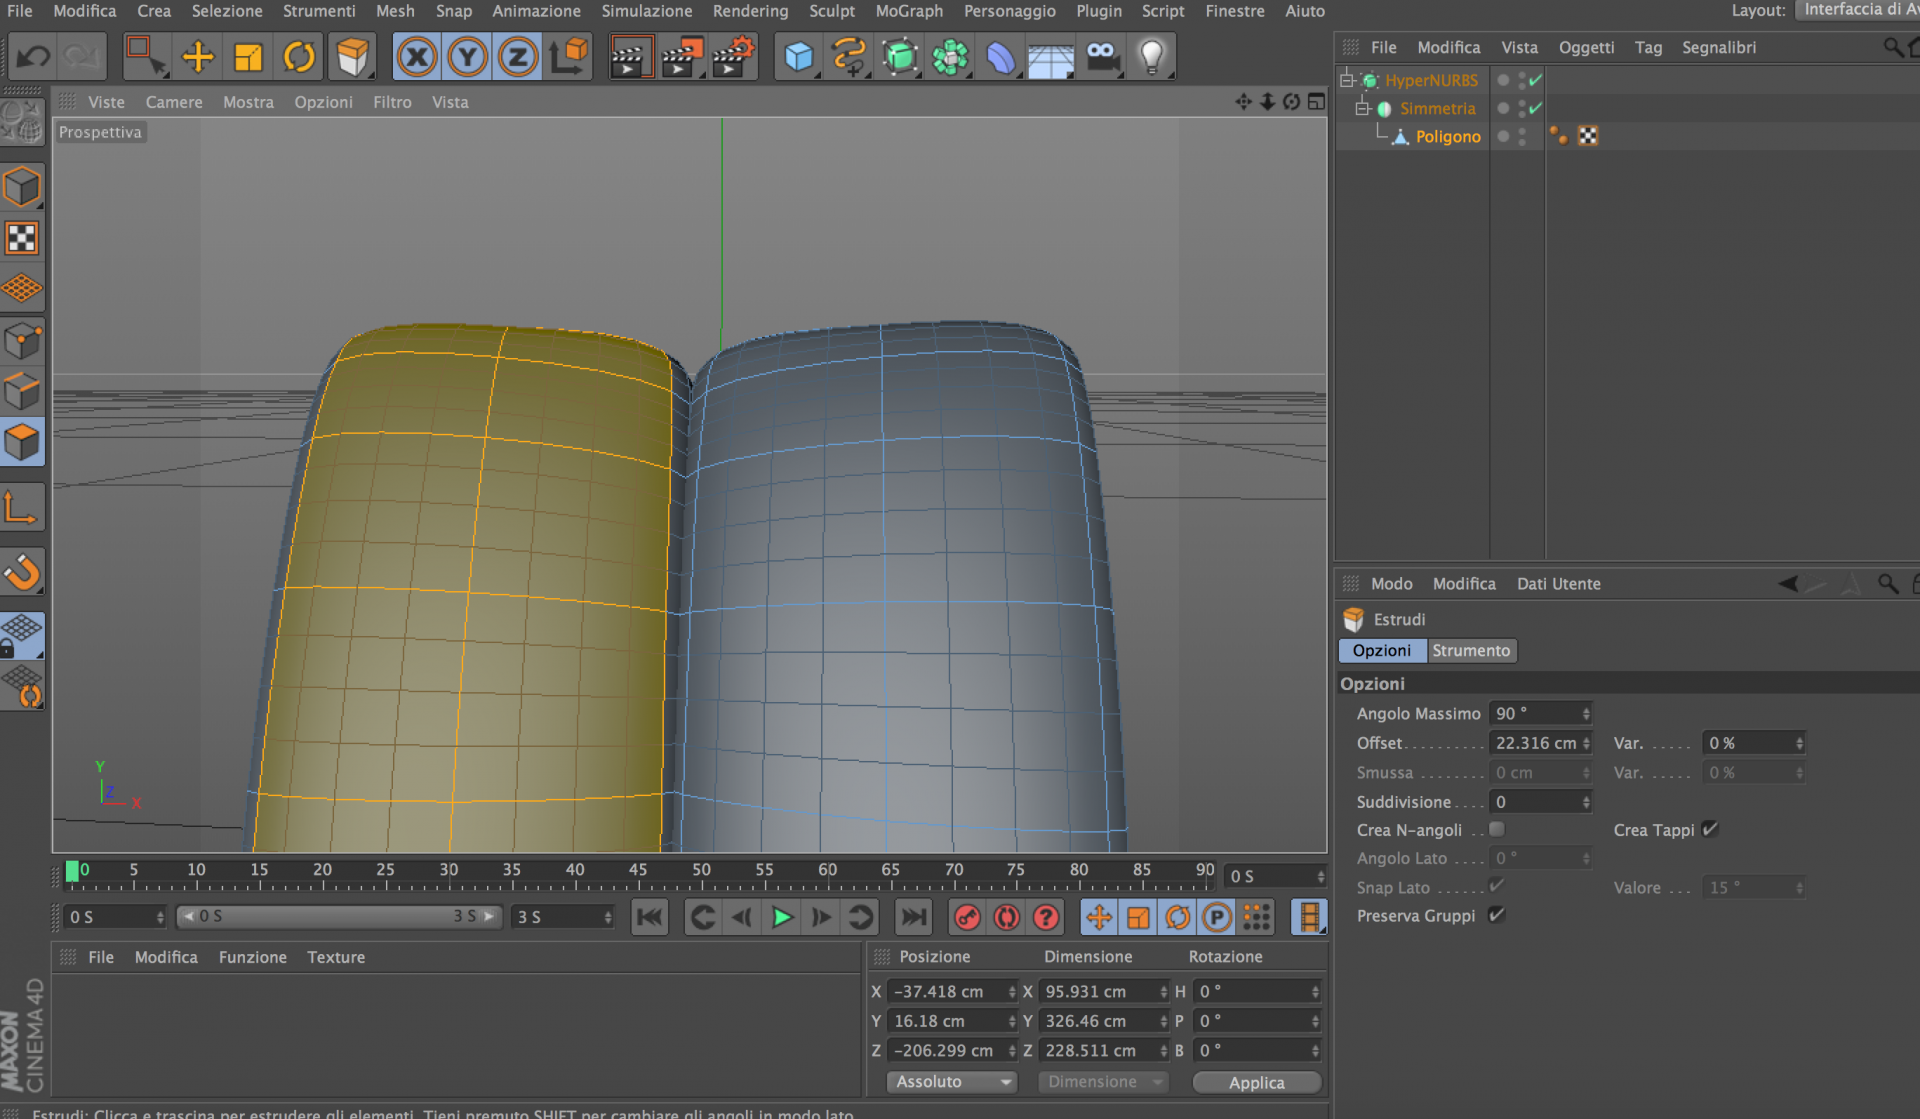Collapse the Simmetria tree node
This screenshot has height=1119, width=1920.
1362,108
